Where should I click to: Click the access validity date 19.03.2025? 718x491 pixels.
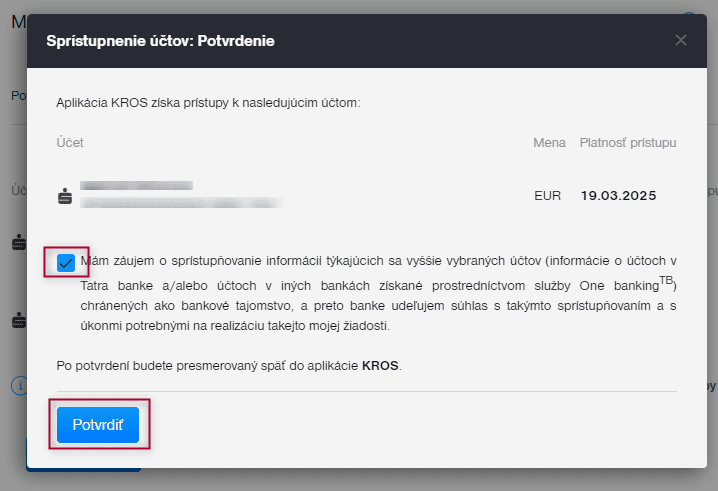click(x=618, y=196)
